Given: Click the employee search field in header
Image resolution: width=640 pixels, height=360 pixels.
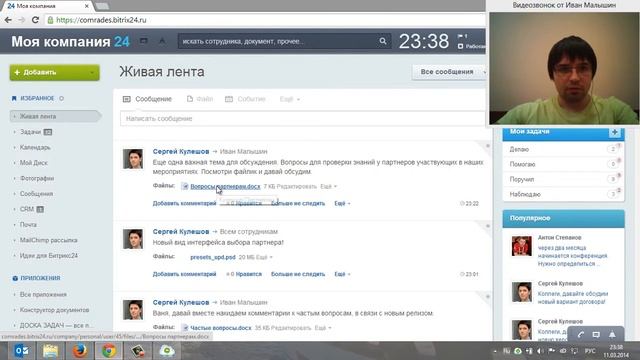Looking at the screenshot, I should [x=284, y=41].
